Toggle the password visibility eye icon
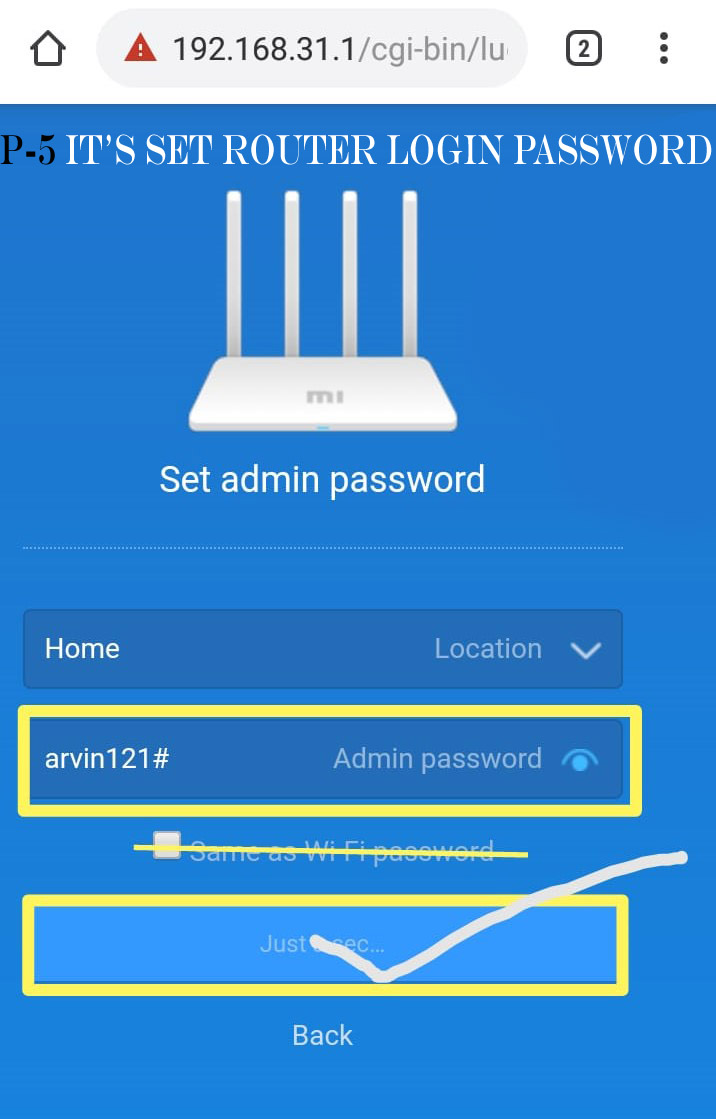Viewport: 716px width, 1119px height. (x=580, y=760)
